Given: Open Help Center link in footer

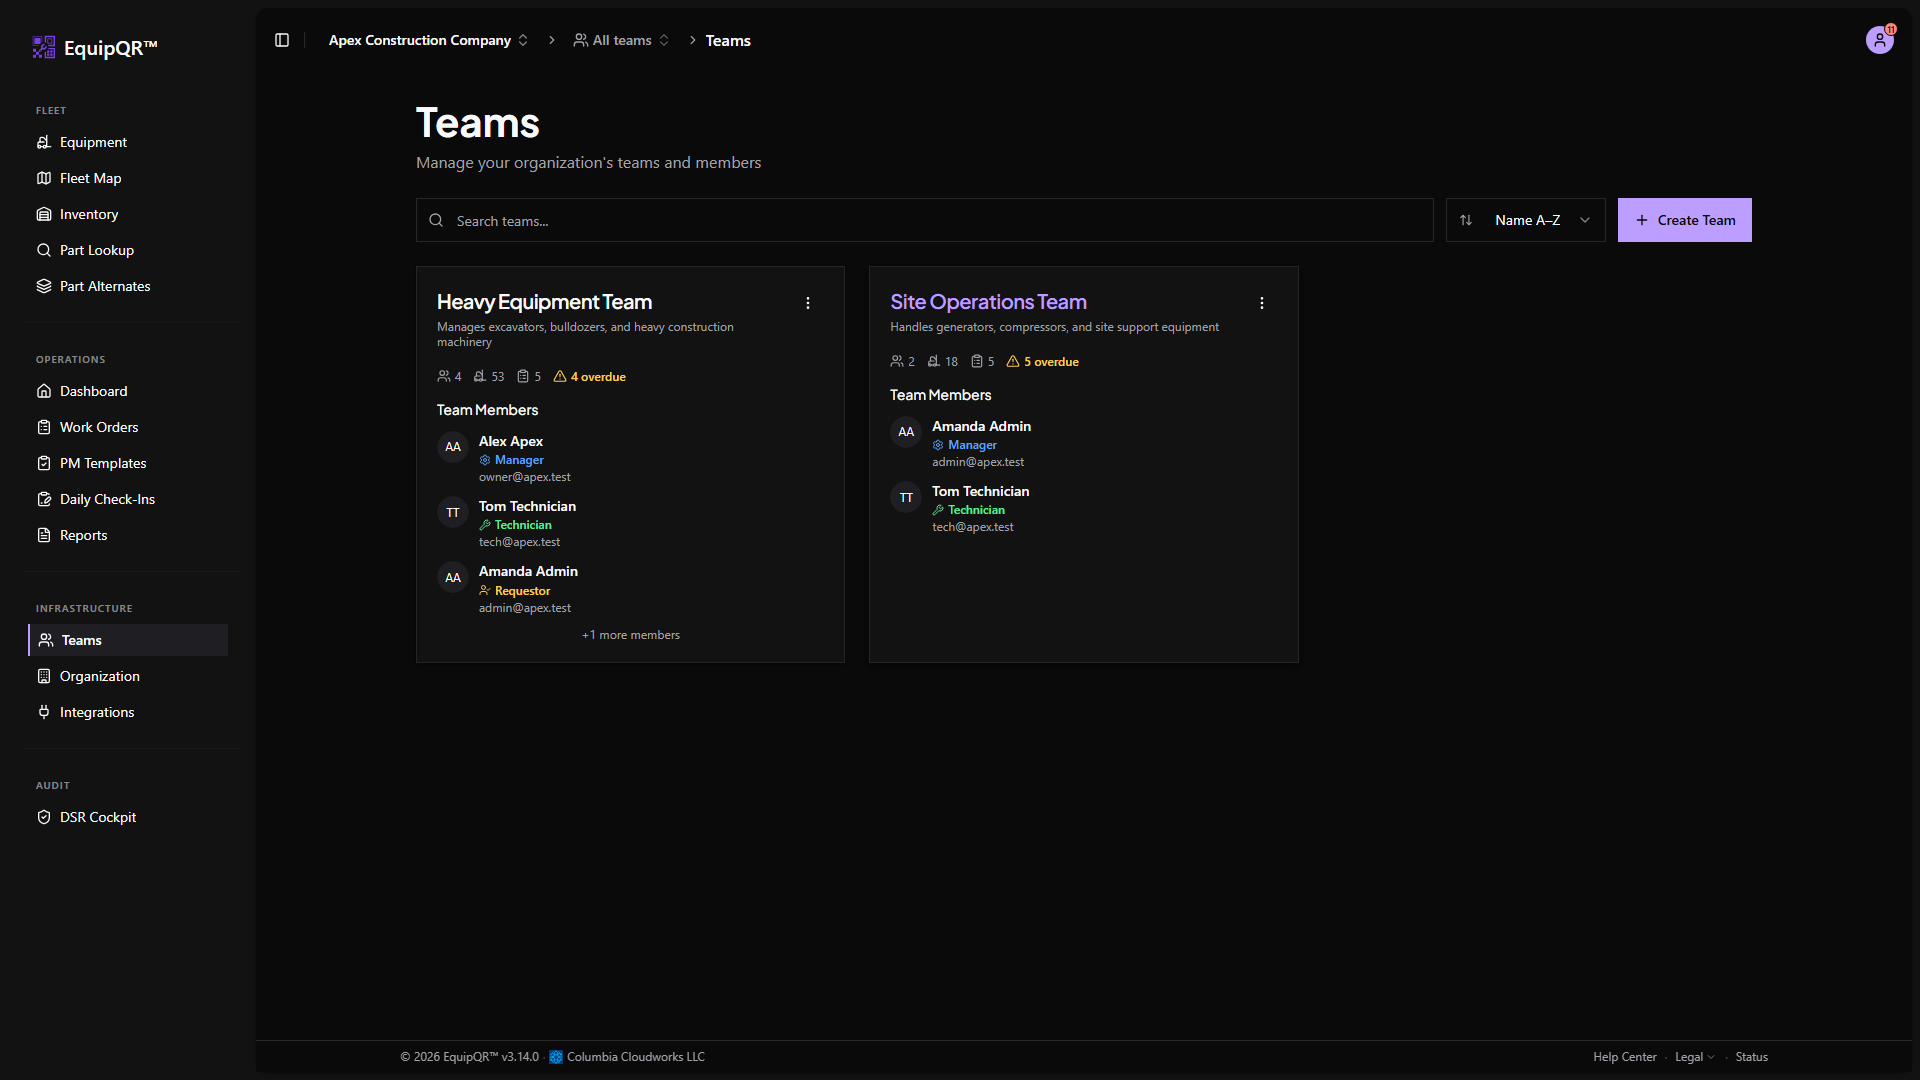Looking at the screenshot, I should pyautogui.click(x=1625, y=1057).
